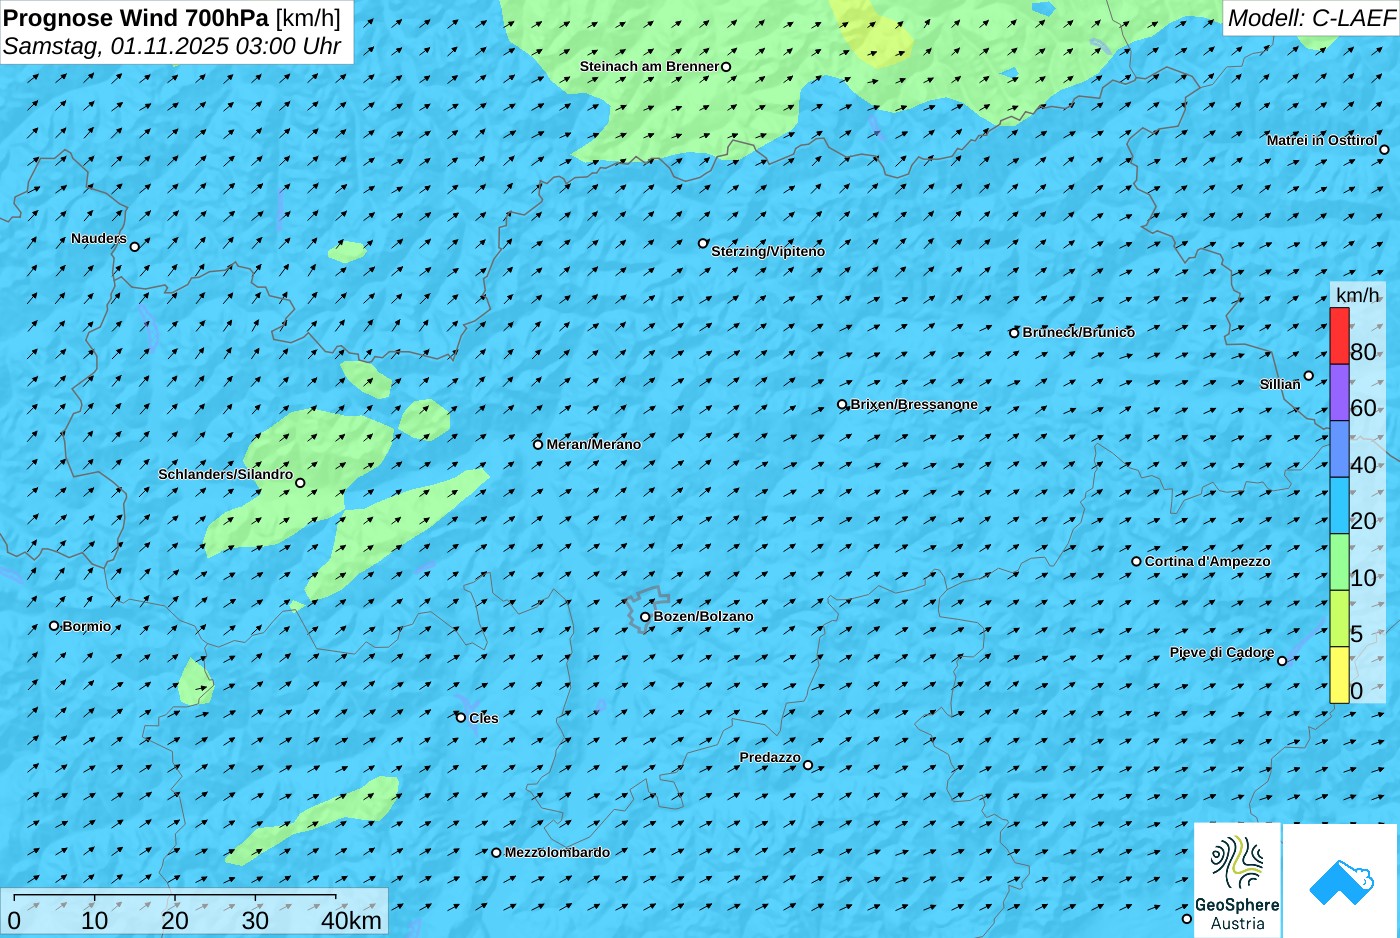Select the 'Samstag, 01.11.2025 03:00 Uhr' date text
This screenshot has width=1400, height=938.
[172, 46]
